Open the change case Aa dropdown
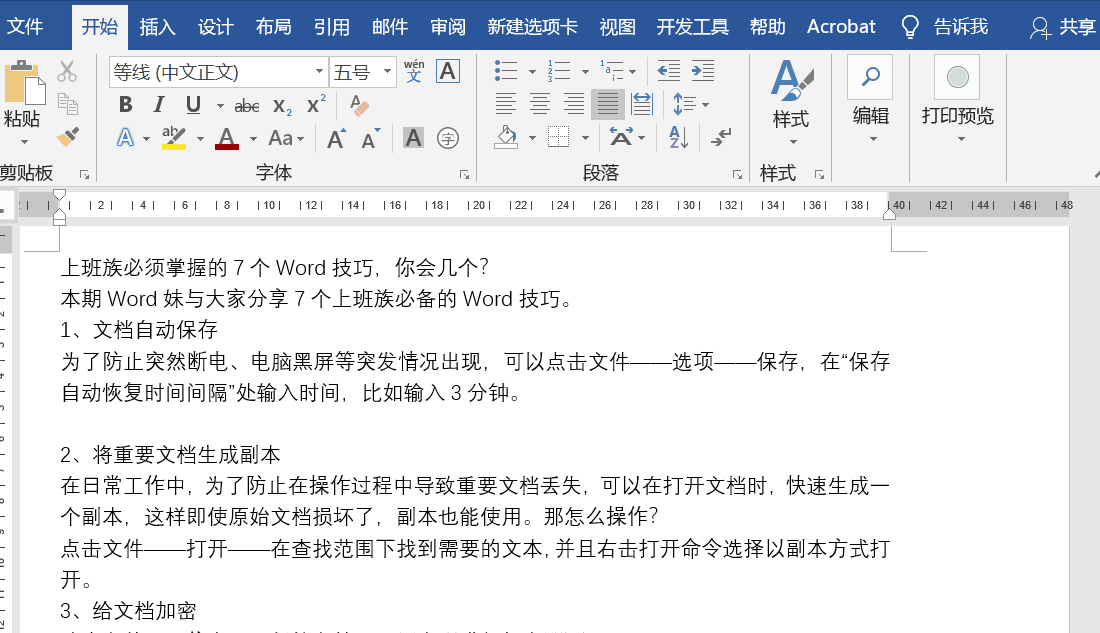The height and width of the screenshot is (633, 1100). pyautogui.click(x=286, y=138)
